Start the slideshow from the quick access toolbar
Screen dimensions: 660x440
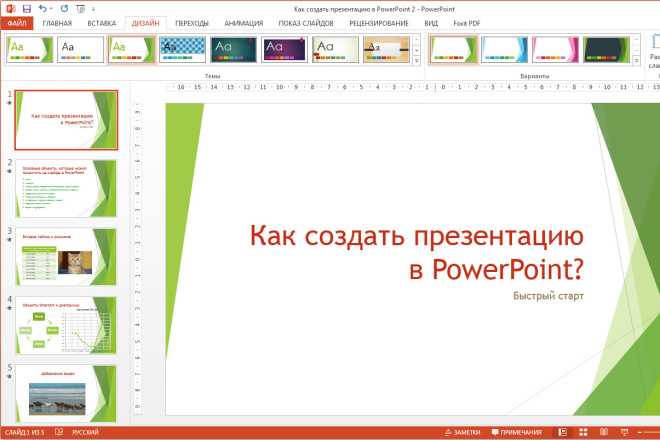tap(80, 9)
